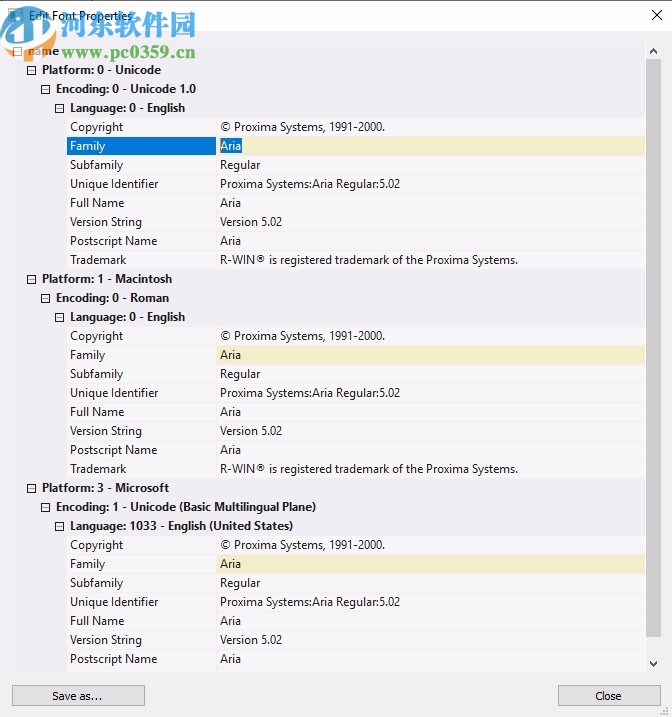Viewport: 672px width, 717px height.
Task: Collapse Encoding: 0 - Unicode 1.0 node
Action: 45,89
